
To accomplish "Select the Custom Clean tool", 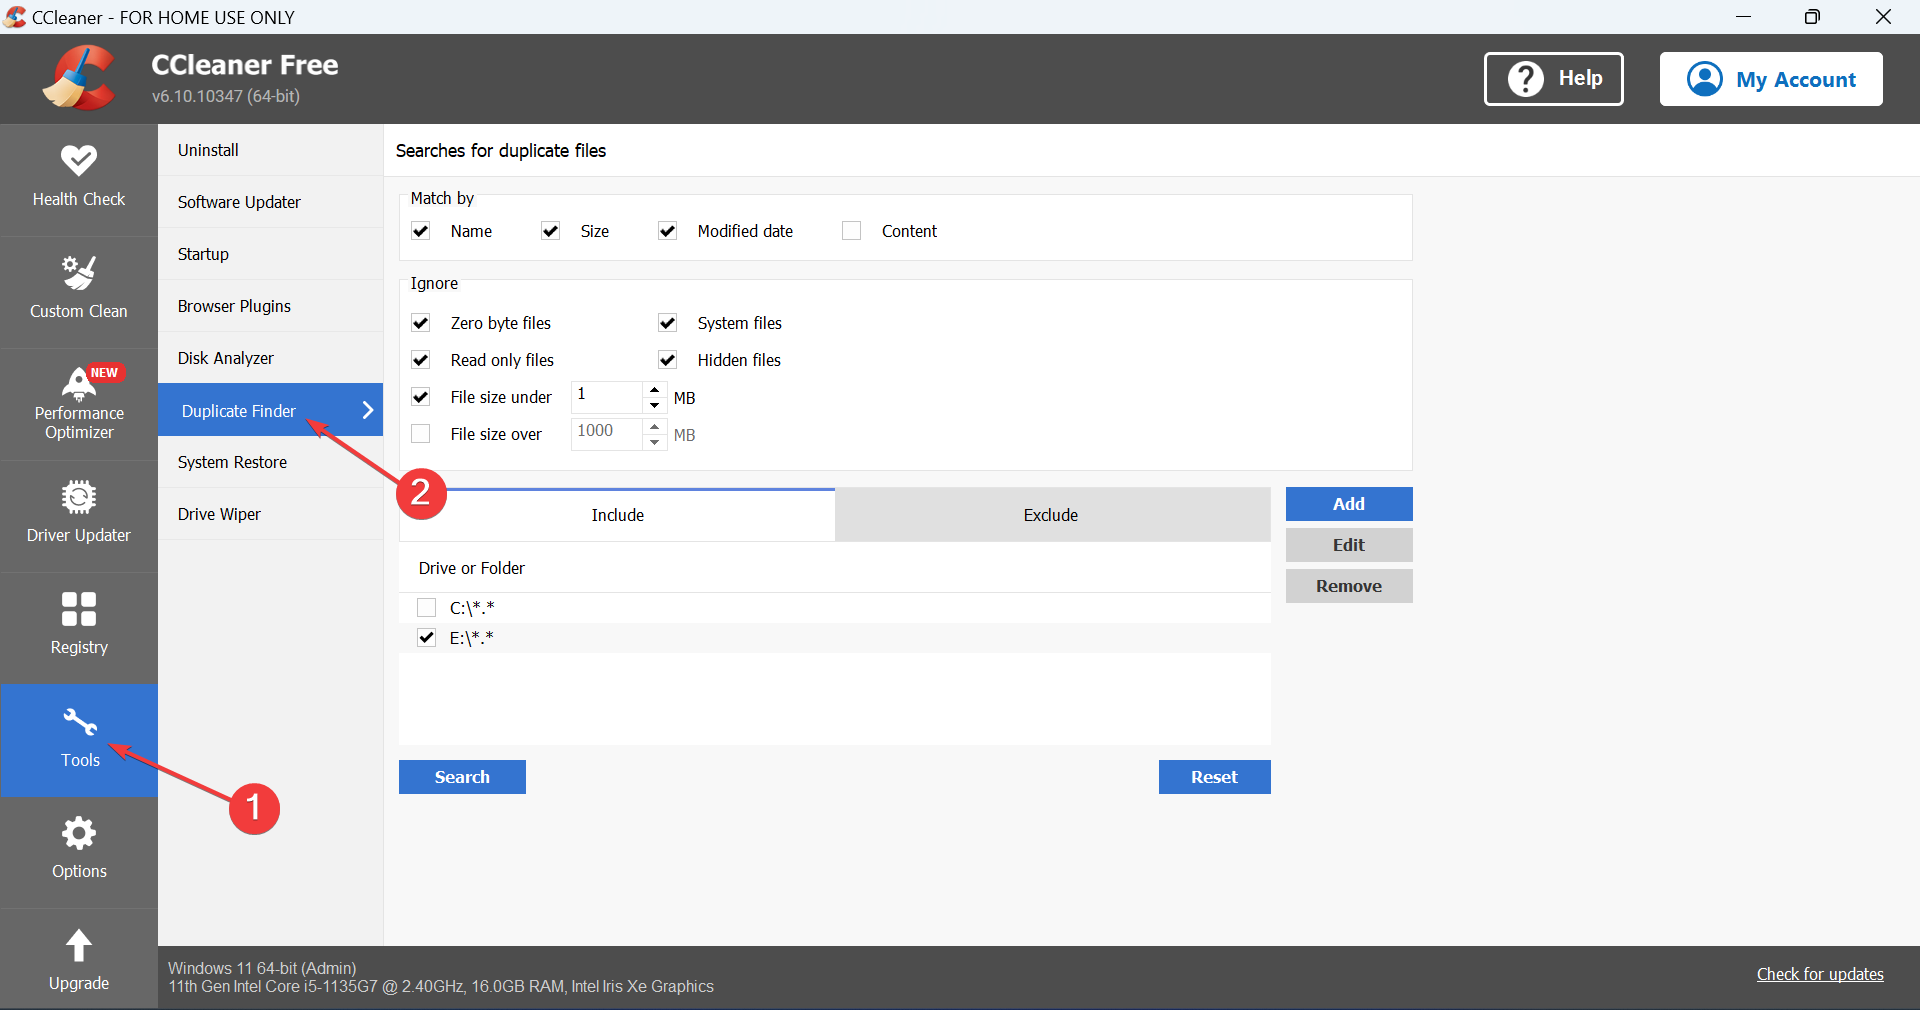I will click(x=78, y=290).
